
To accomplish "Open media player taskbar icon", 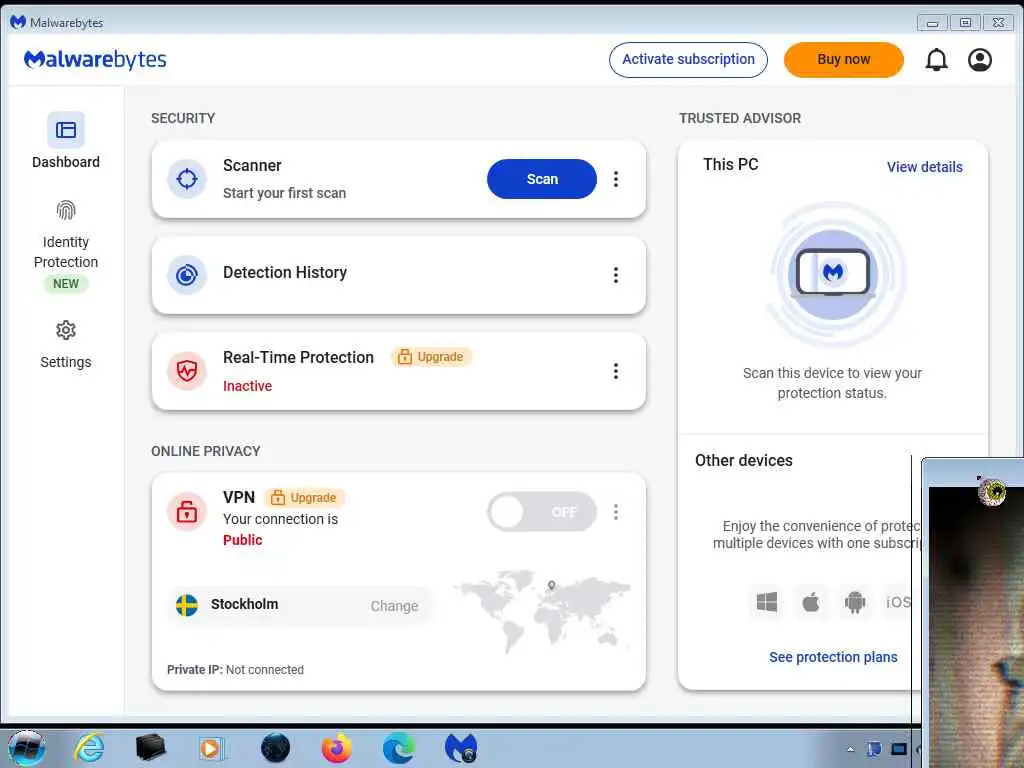I will click(x=211, y=748).
